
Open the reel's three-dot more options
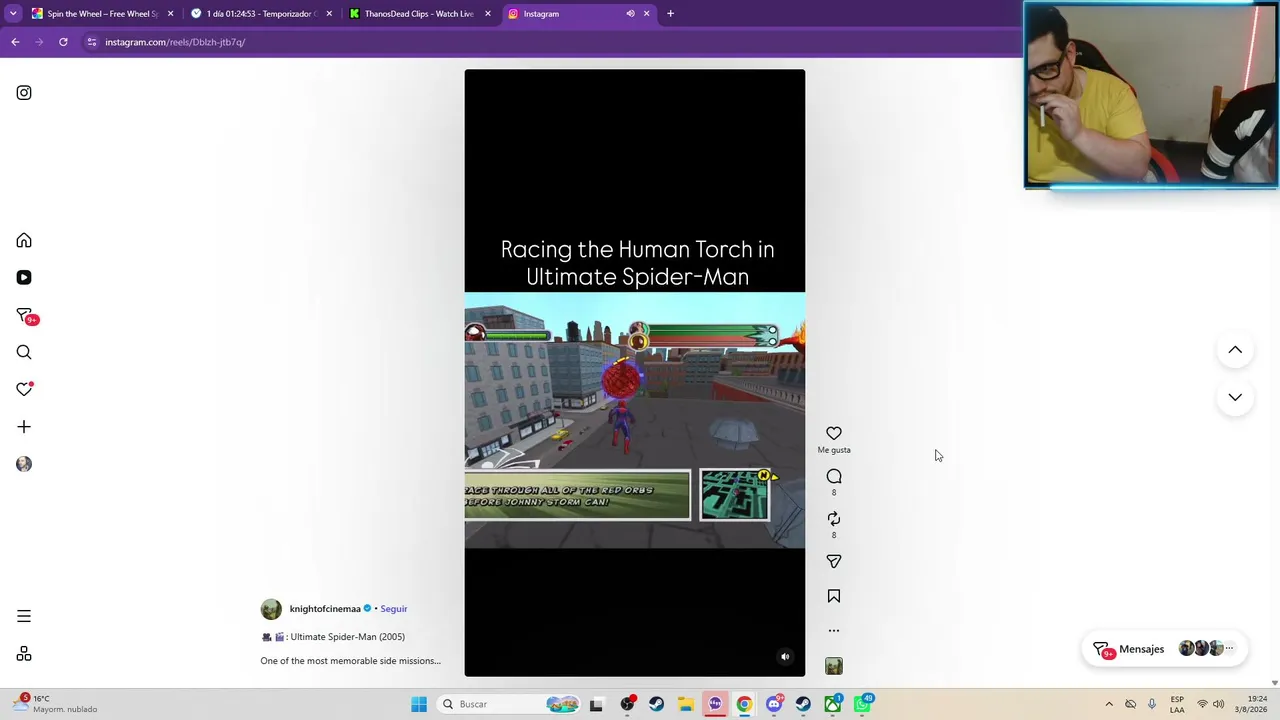834,631
